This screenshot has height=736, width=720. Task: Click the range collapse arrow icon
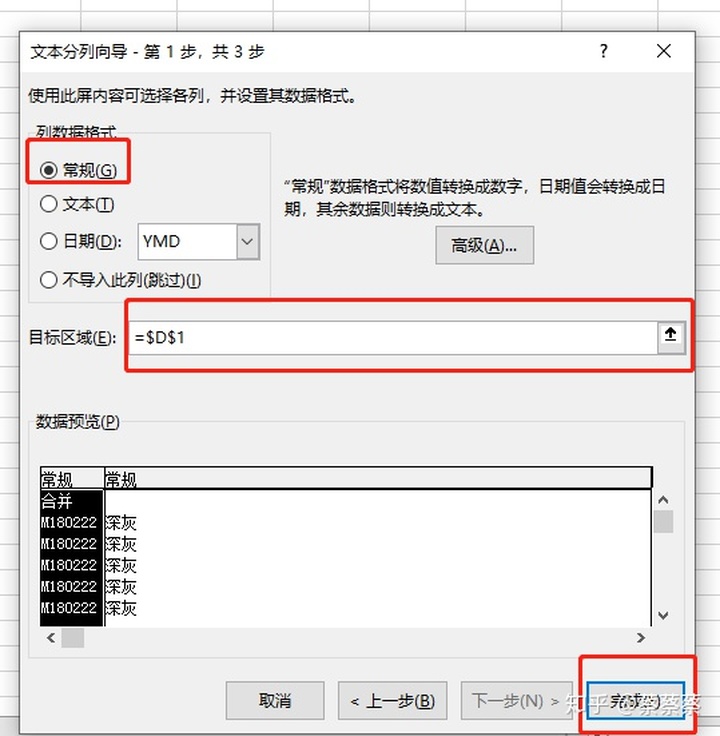671,336
